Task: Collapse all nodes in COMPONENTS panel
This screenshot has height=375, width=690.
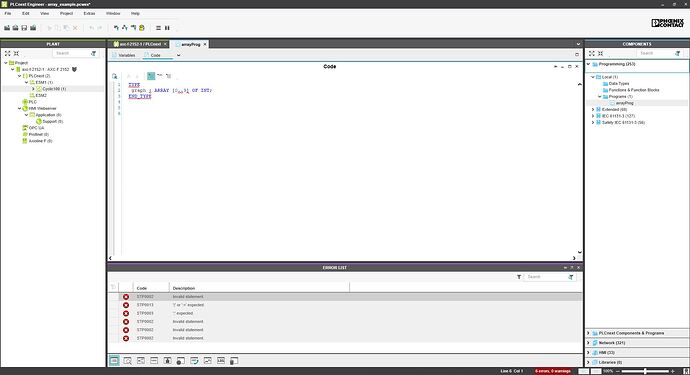Action: pos(600,53)
